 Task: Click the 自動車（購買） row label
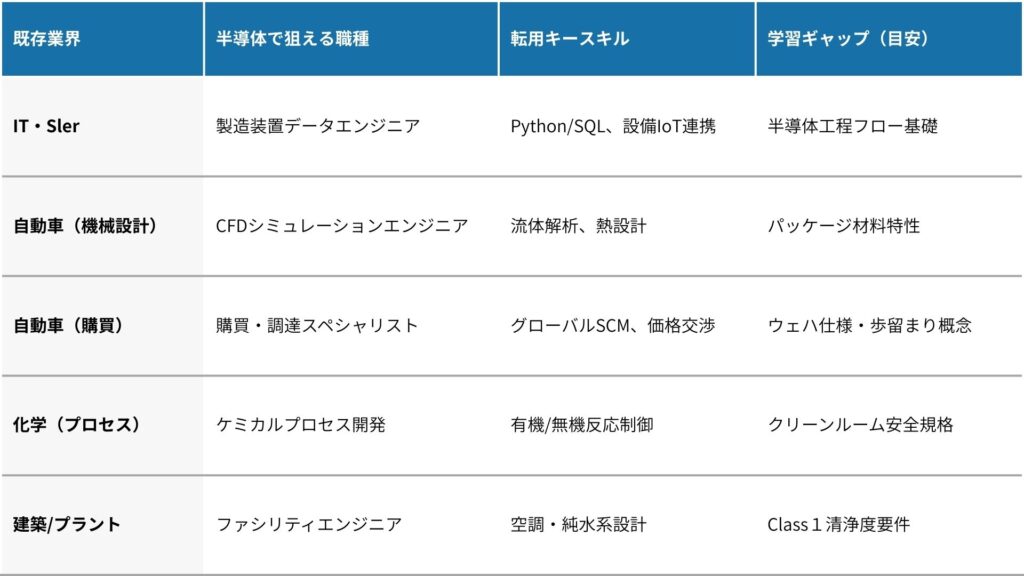point(68,325)
